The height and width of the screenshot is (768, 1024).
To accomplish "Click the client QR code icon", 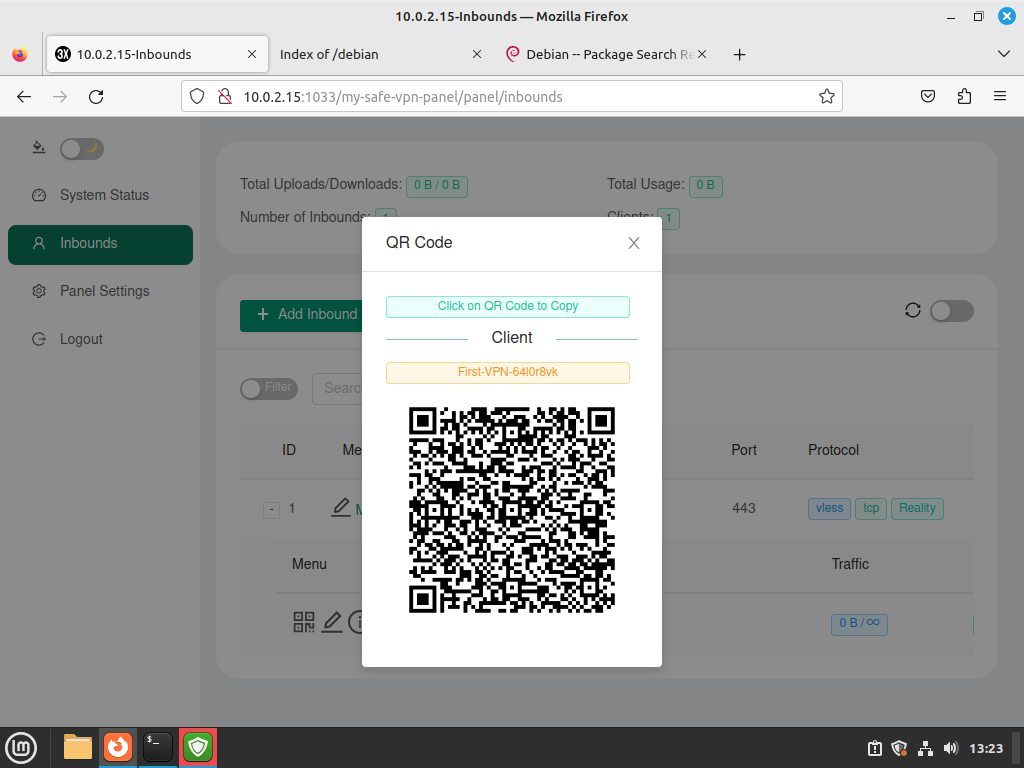I will point(304,622).
